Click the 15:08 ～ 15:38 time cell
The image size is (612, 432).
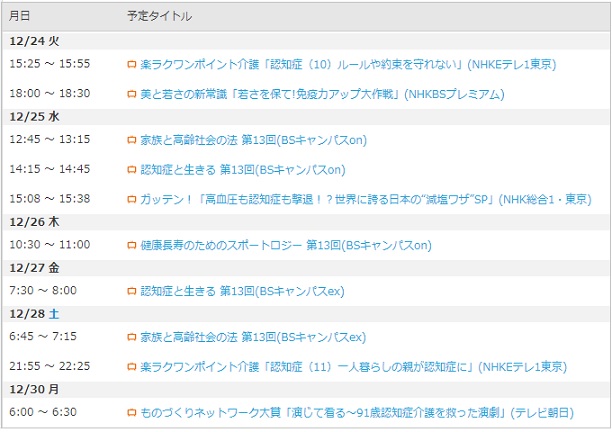tap(50, 199)
